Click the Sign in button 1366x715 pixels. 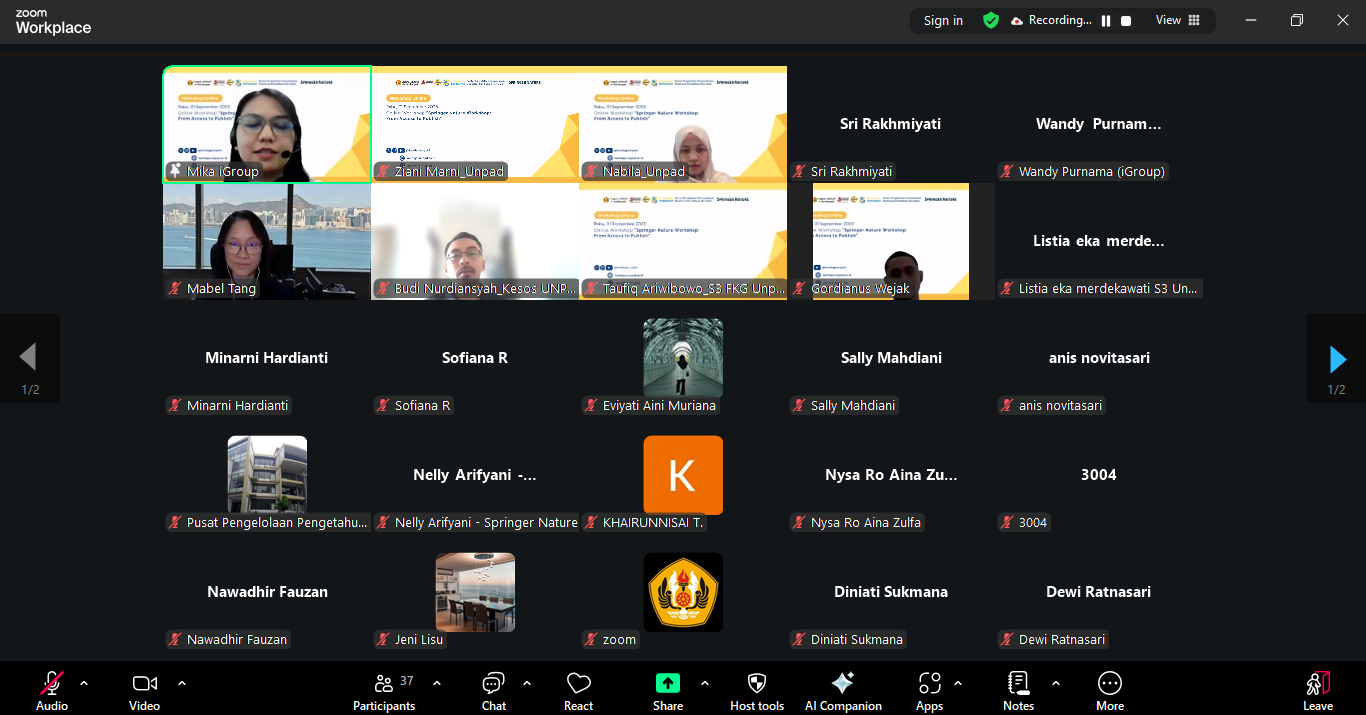click(943, 20)
